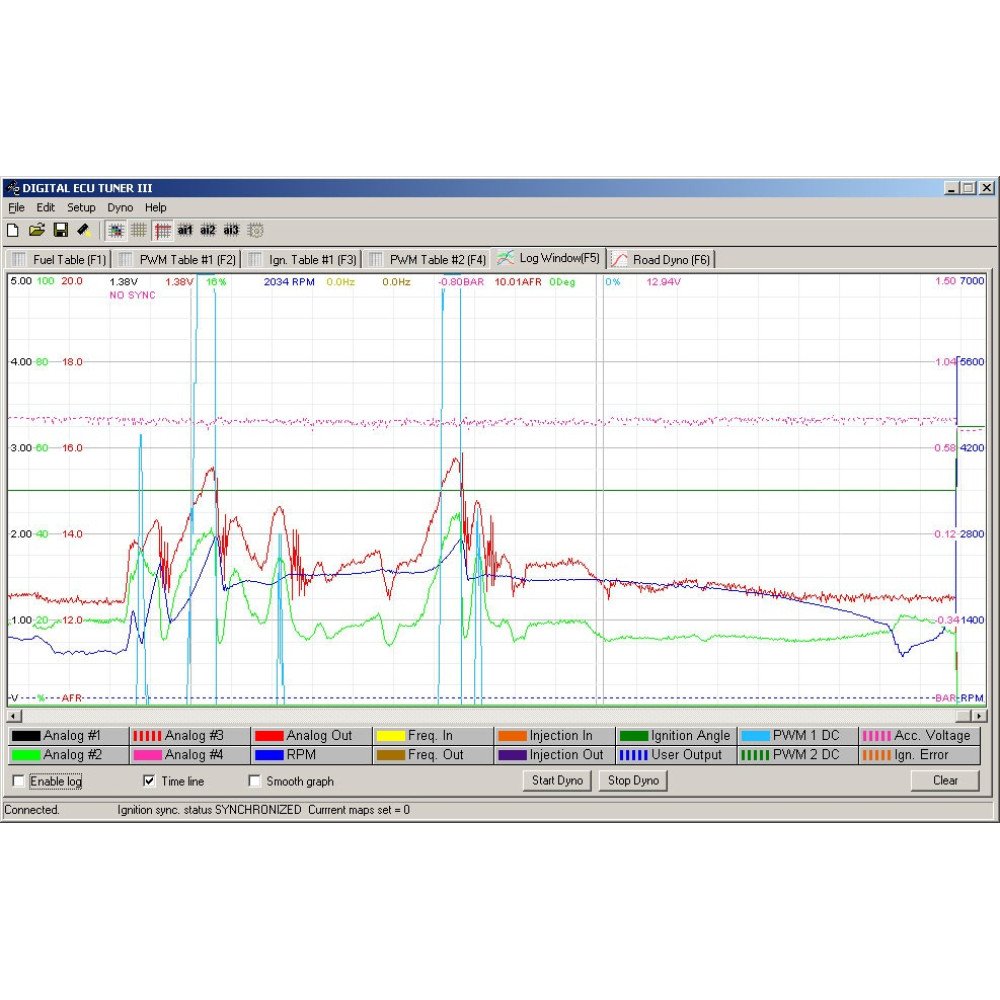This screenshot has height=1000, width=1000.
Task: Click the Open folder icon
Action: click(37, 230)
